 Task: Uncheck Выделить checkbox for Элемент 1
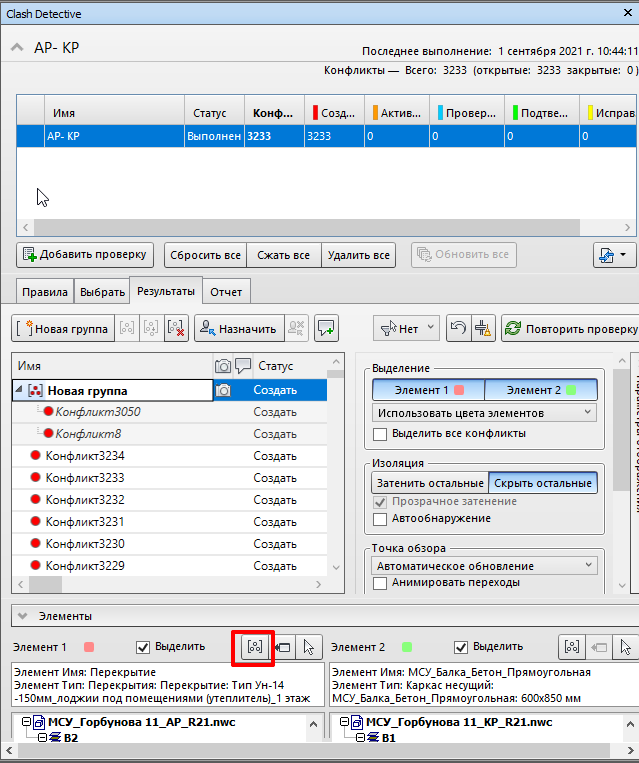(x=143, y=647)
